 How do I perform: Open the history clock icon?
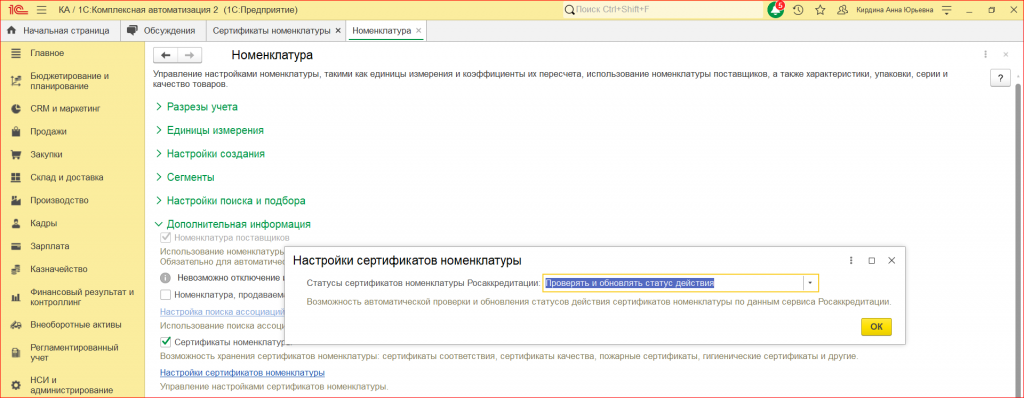pos(798,10)
